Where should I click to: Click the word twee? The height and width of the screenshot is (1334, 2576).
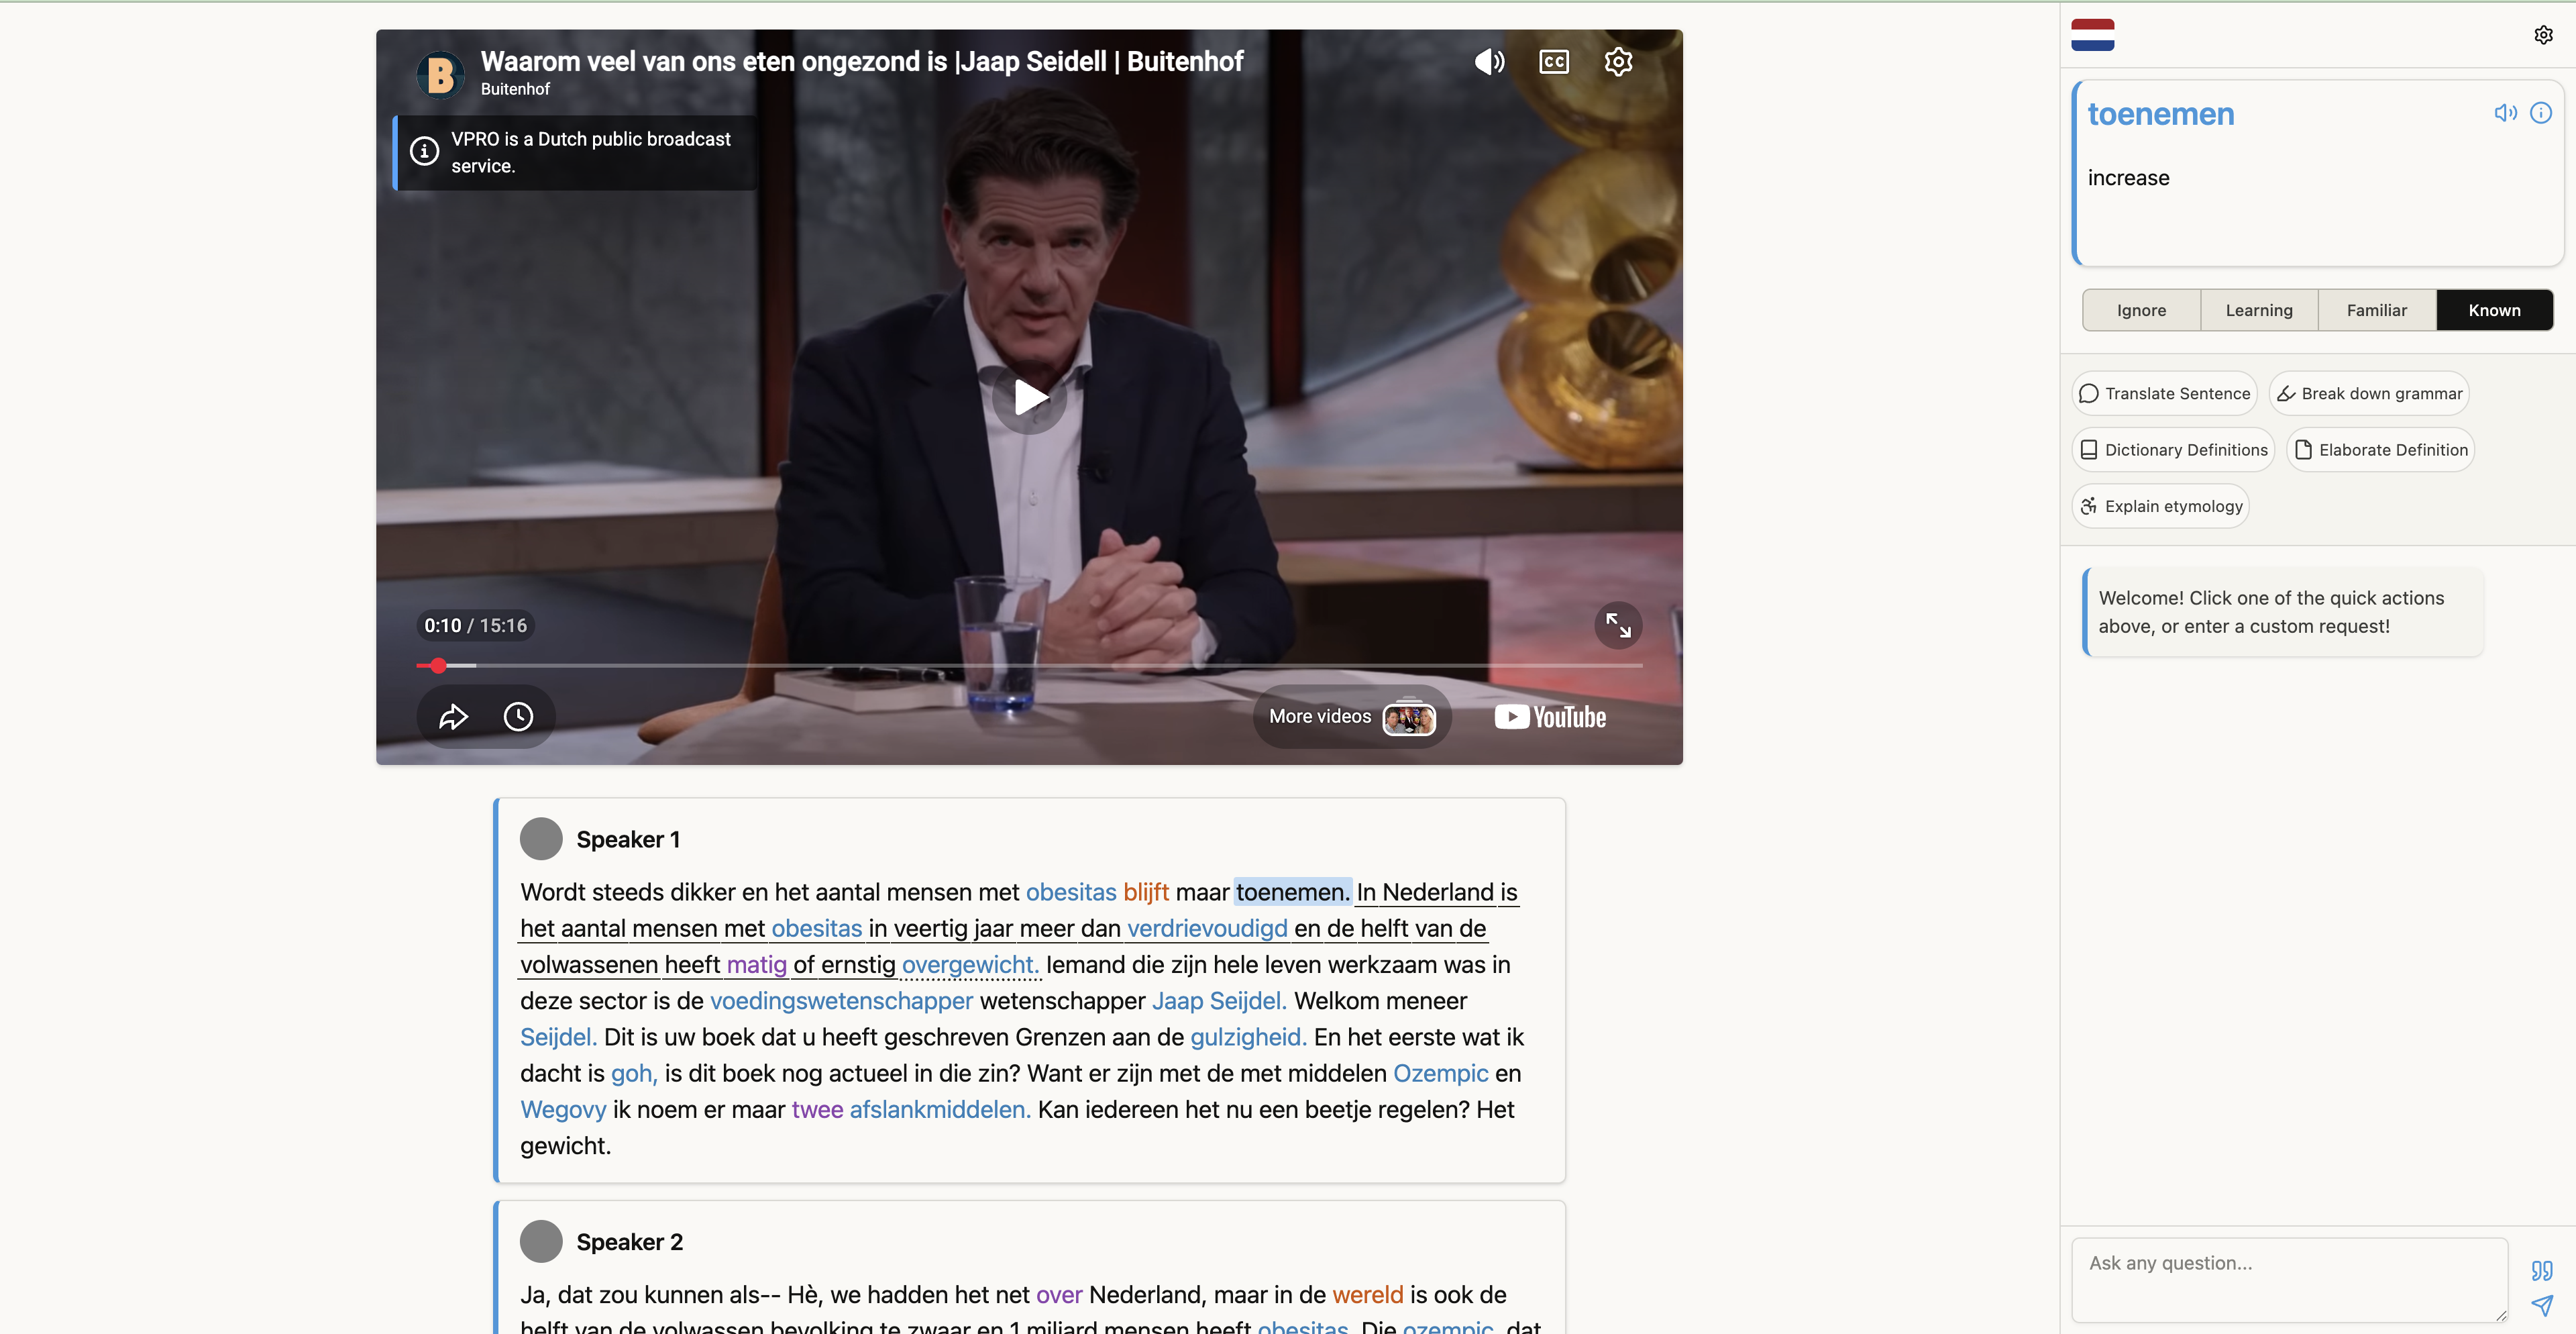pyautogui.click(x=817, y=1110)
